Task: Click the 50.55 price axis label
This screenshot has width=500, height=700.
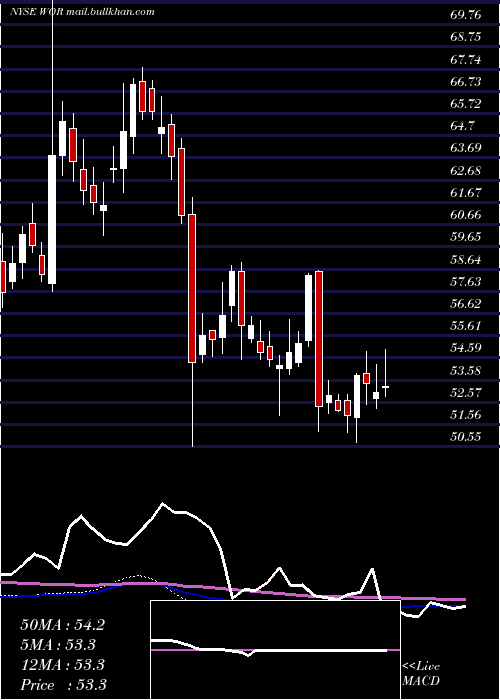Action: point(466,437)
